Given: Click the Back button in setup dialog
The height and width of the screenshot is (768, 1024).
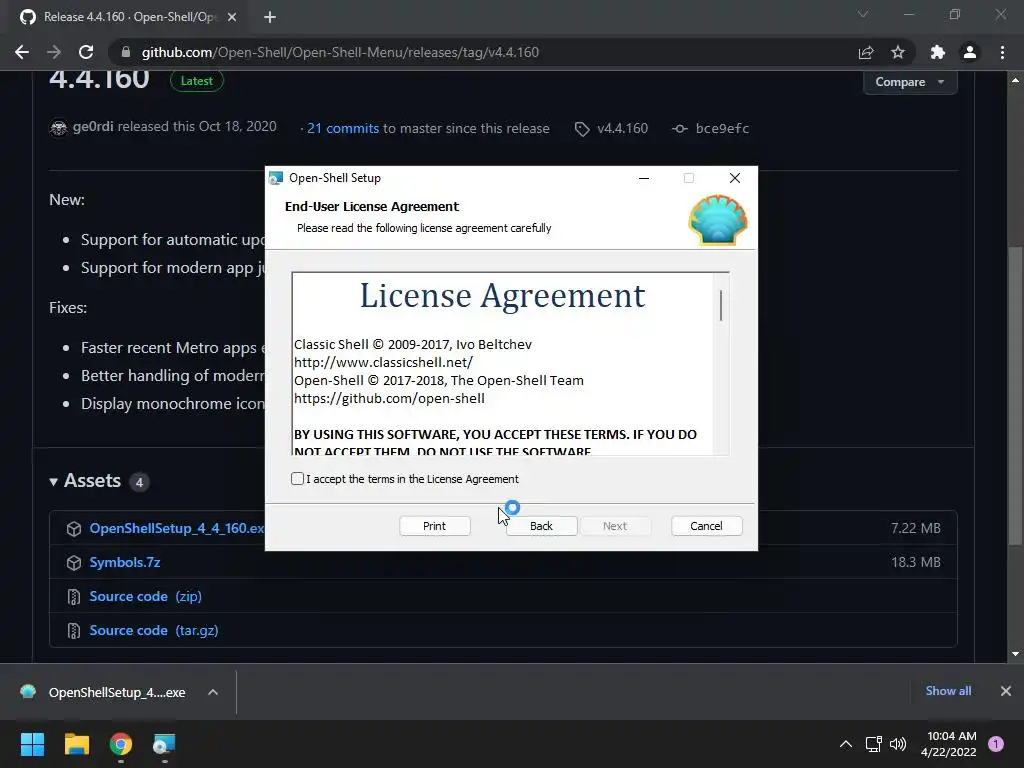Looking at the screenshot, I should click(x=541, y=526).
